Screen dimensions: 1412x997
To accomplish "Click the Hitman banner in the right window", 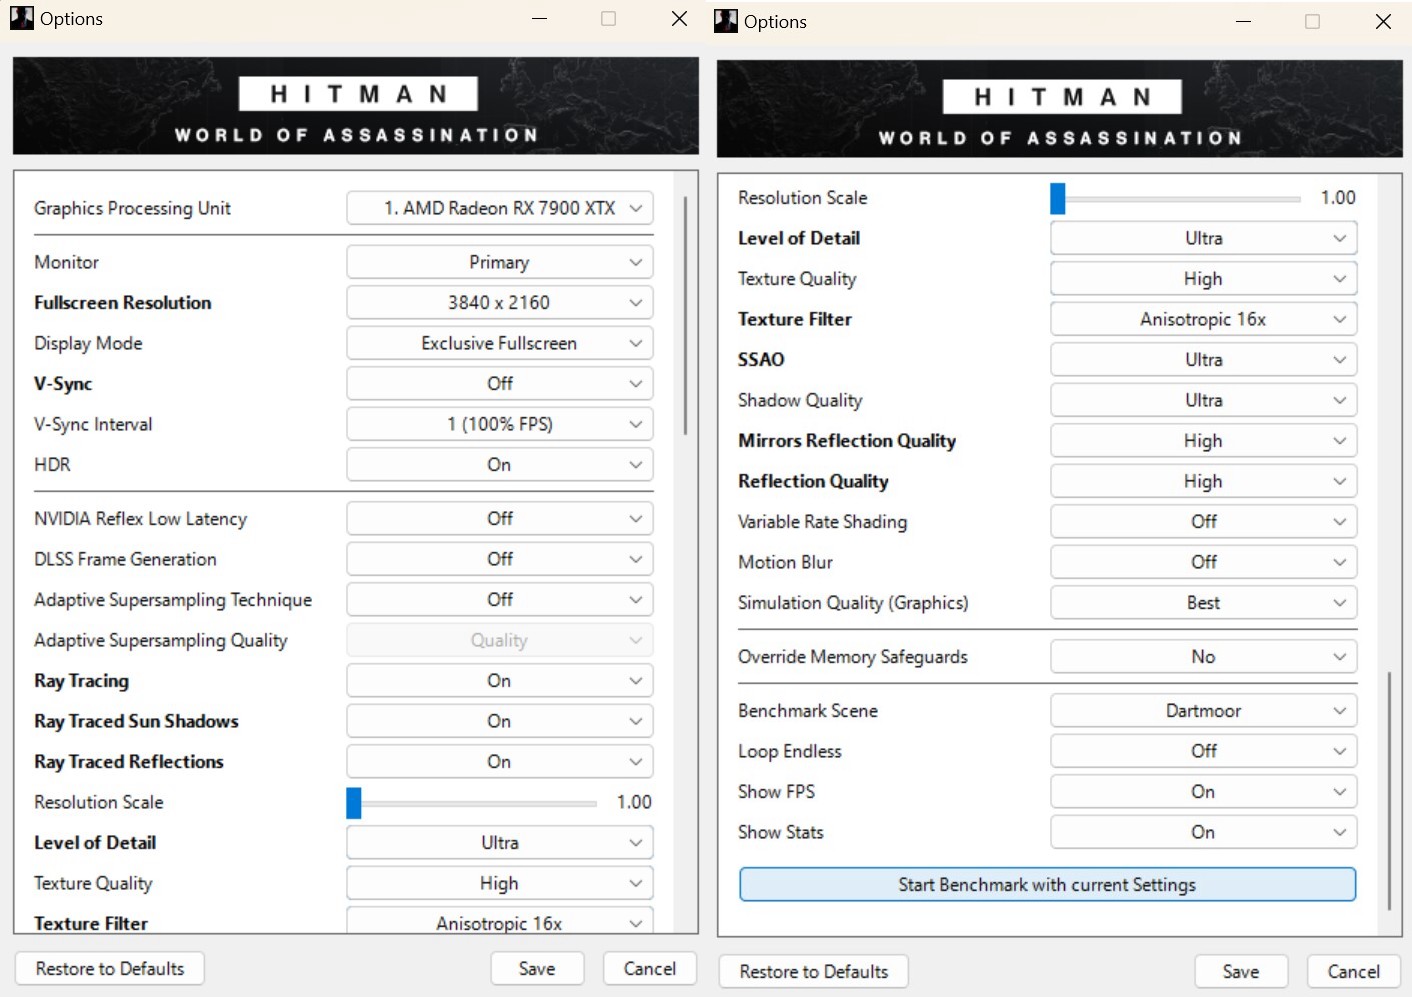I will (x=1060, y=109).
